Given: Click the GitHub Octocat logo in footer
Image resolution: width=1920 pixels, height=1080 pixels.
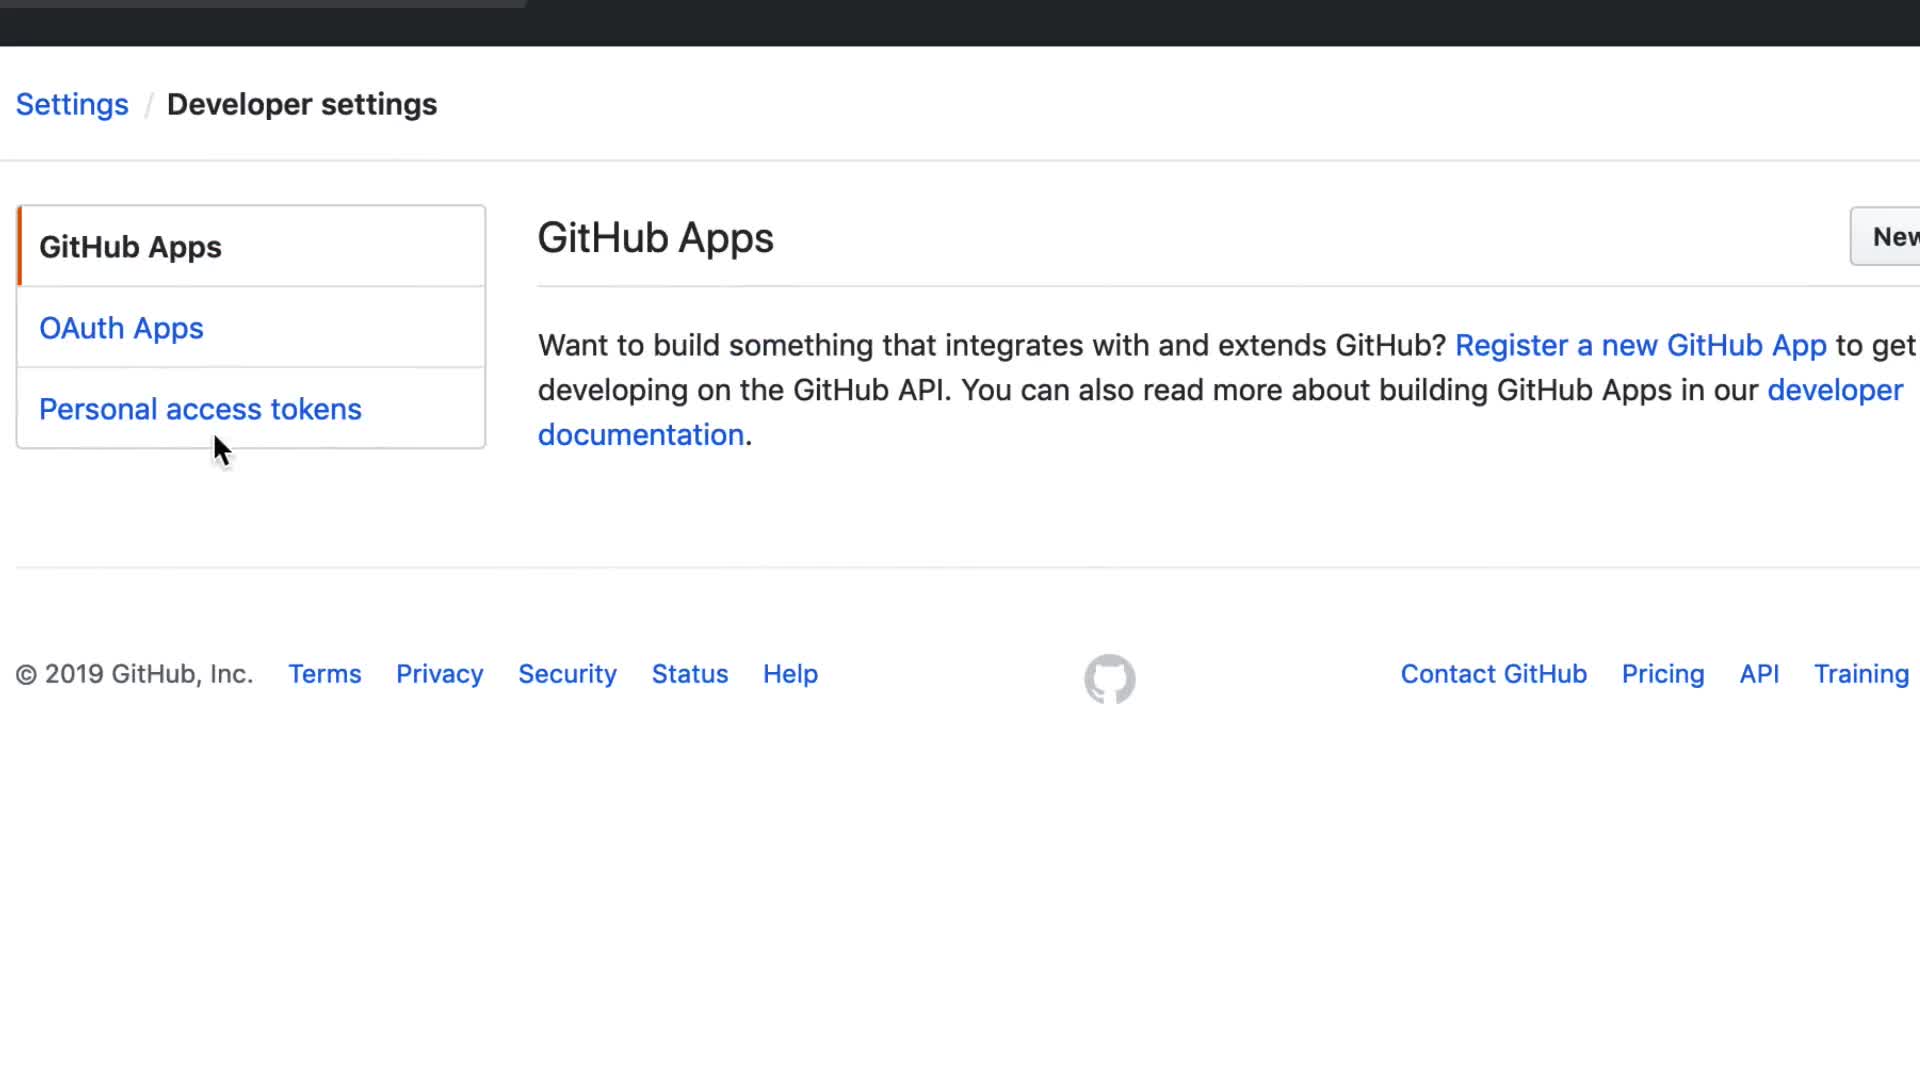Looking at the screenshot, I should click(x=1109, y=679).
